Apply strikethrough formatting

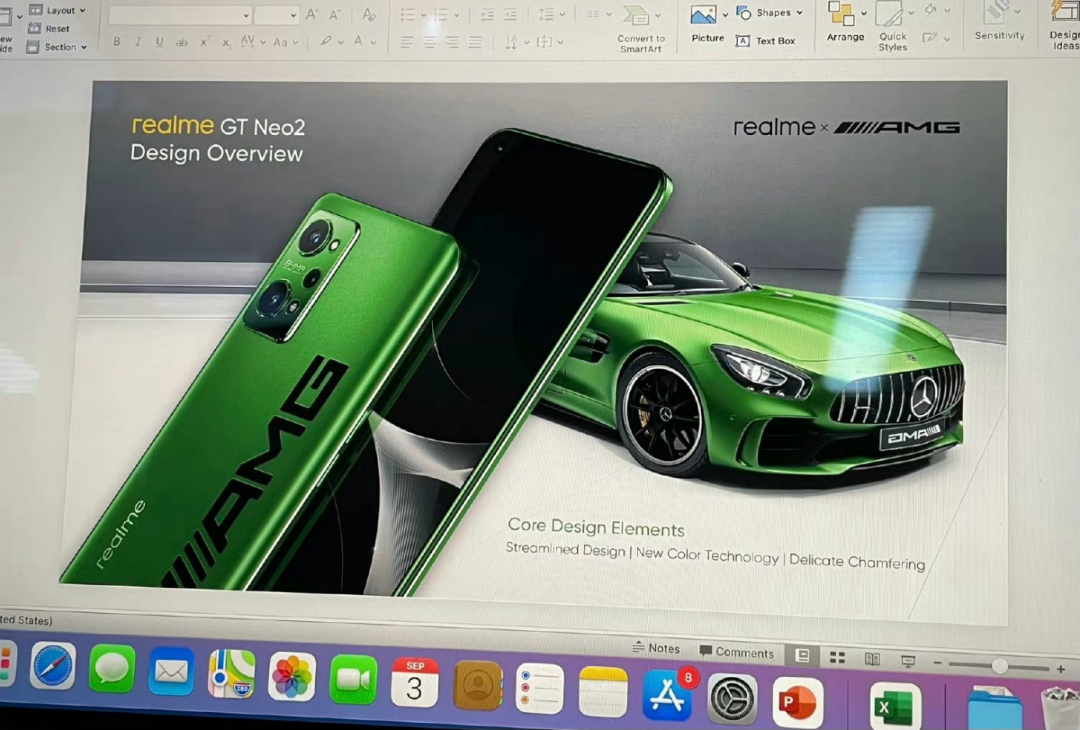pos(181,43)
